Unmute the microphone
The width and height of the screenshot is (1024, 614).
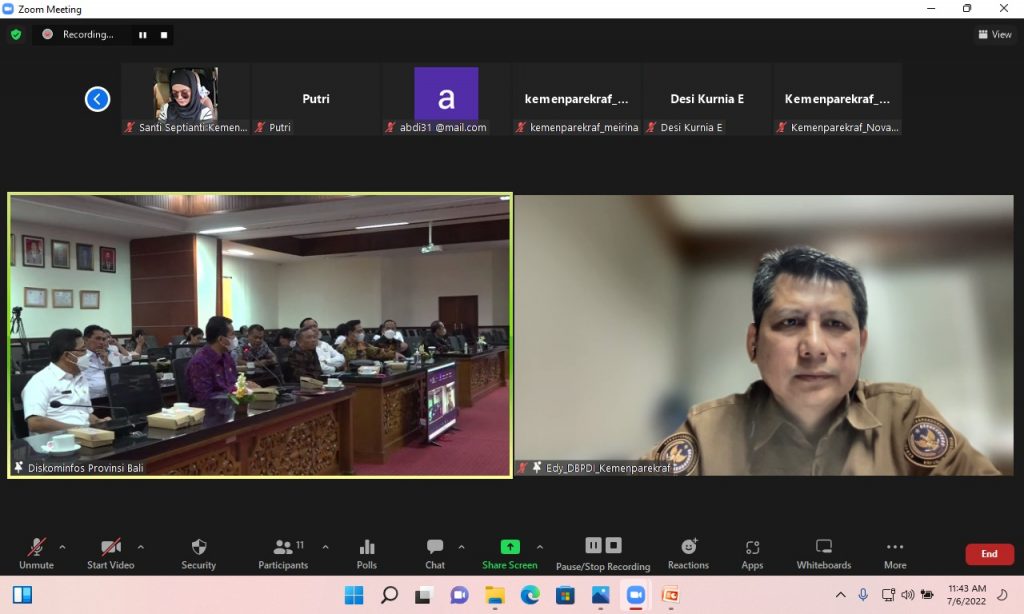[x=36, y=547]
